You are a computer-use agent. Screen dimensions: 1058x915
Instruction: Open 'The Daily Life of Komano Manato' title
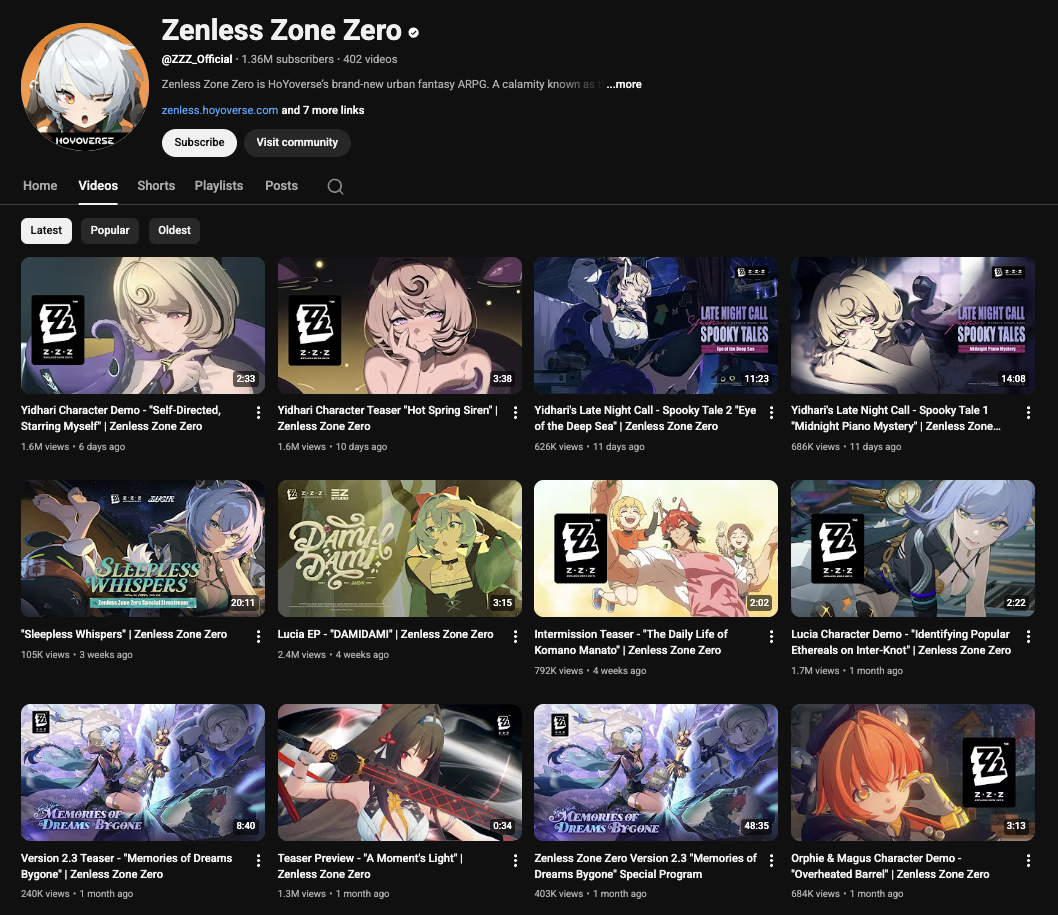tap(631, 642)
